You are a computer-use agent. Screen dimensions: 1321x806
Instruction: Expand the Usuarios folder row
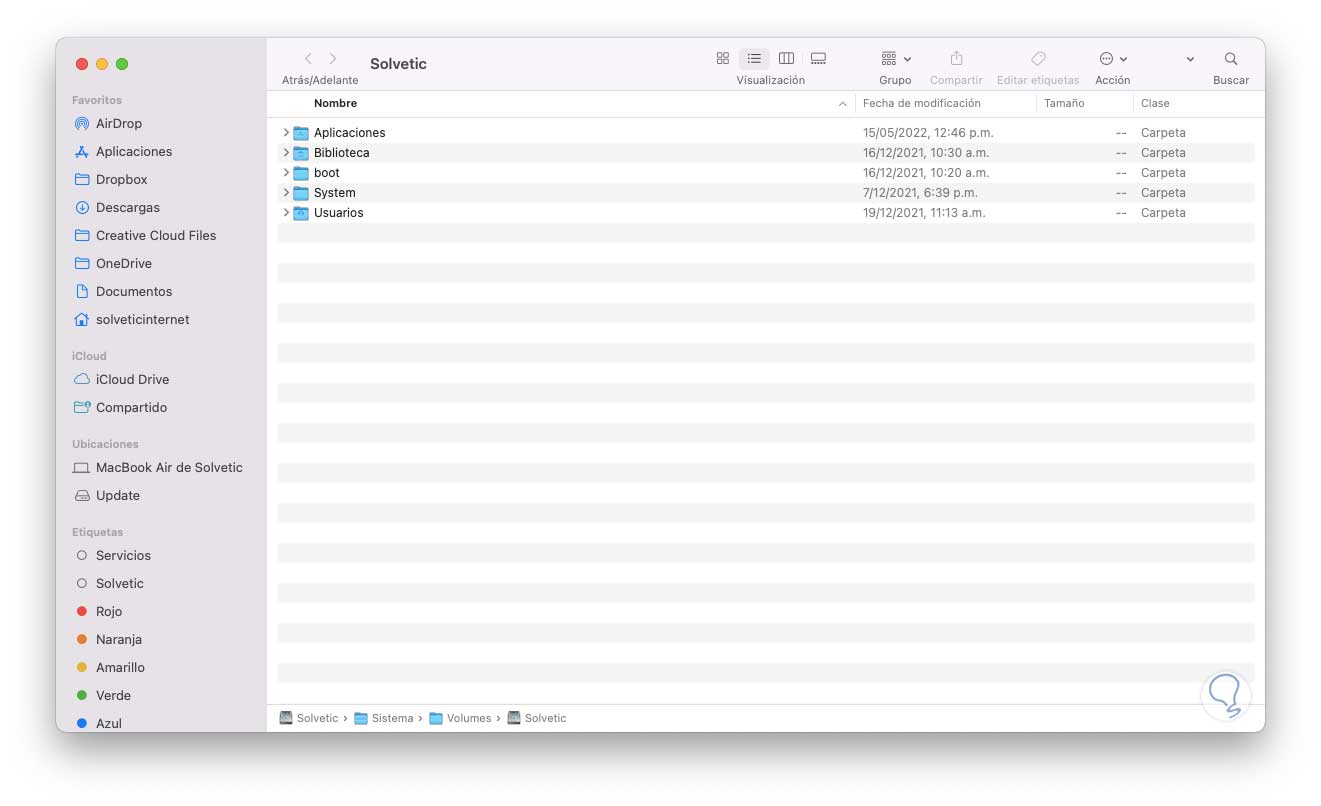tap(286, 212)
